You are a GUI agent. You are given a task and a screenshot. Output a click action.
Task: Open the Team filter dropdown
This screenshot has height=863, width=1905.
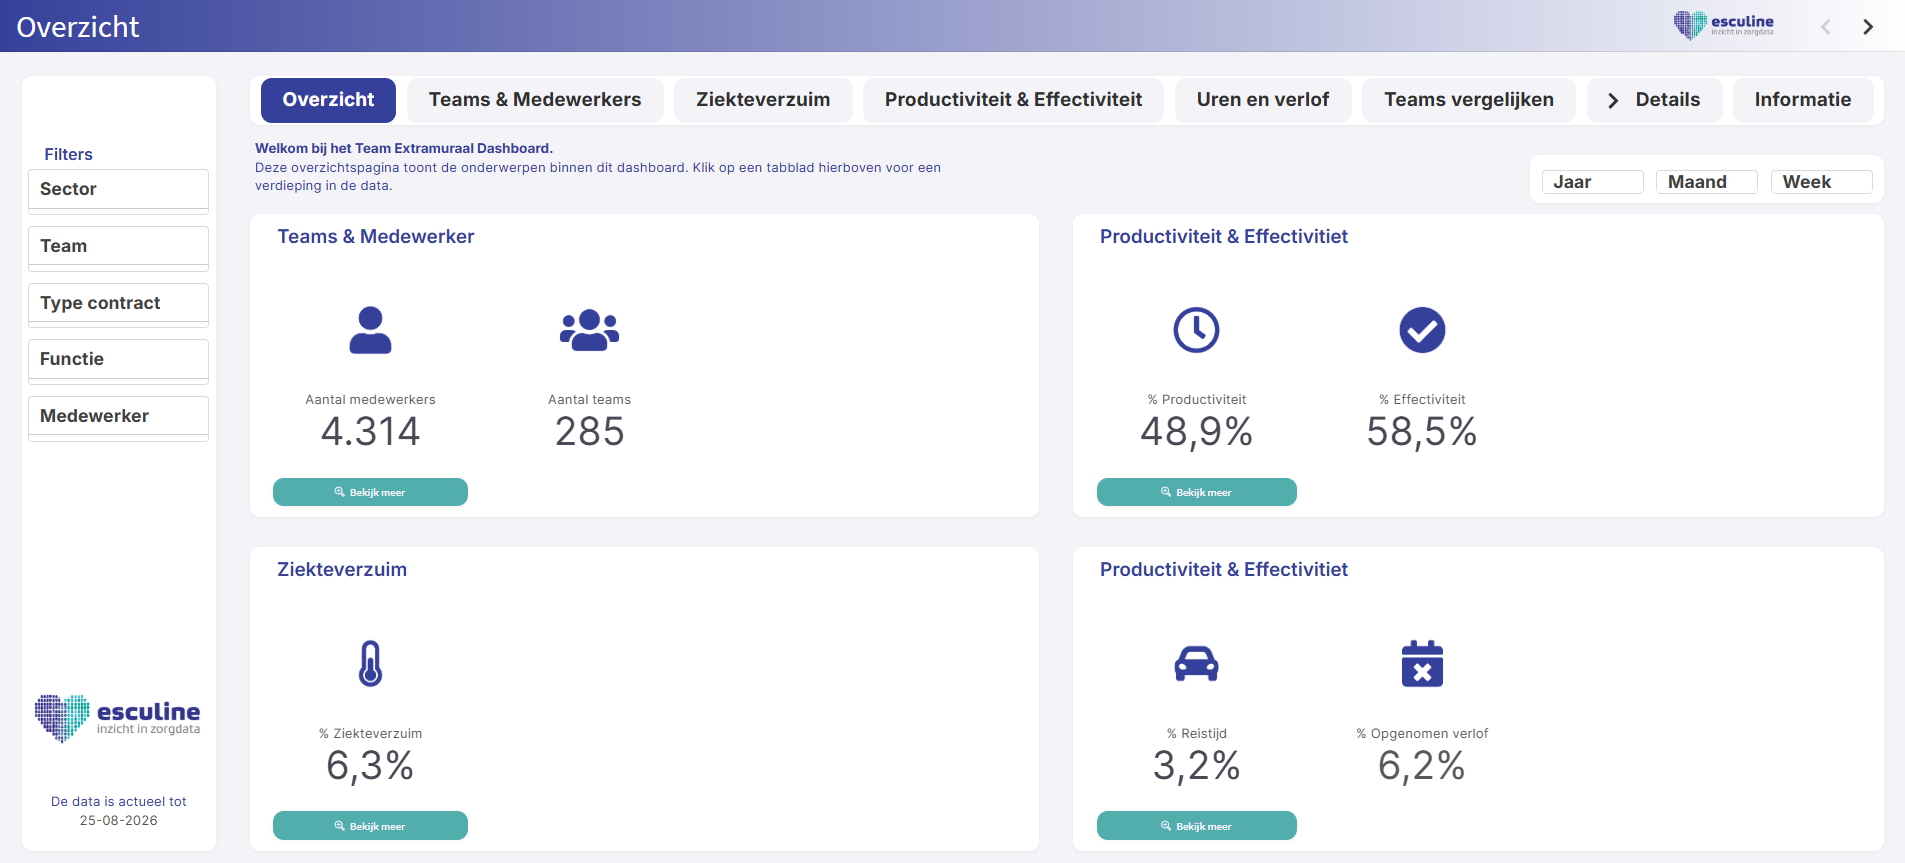click(x=118, y=247)
